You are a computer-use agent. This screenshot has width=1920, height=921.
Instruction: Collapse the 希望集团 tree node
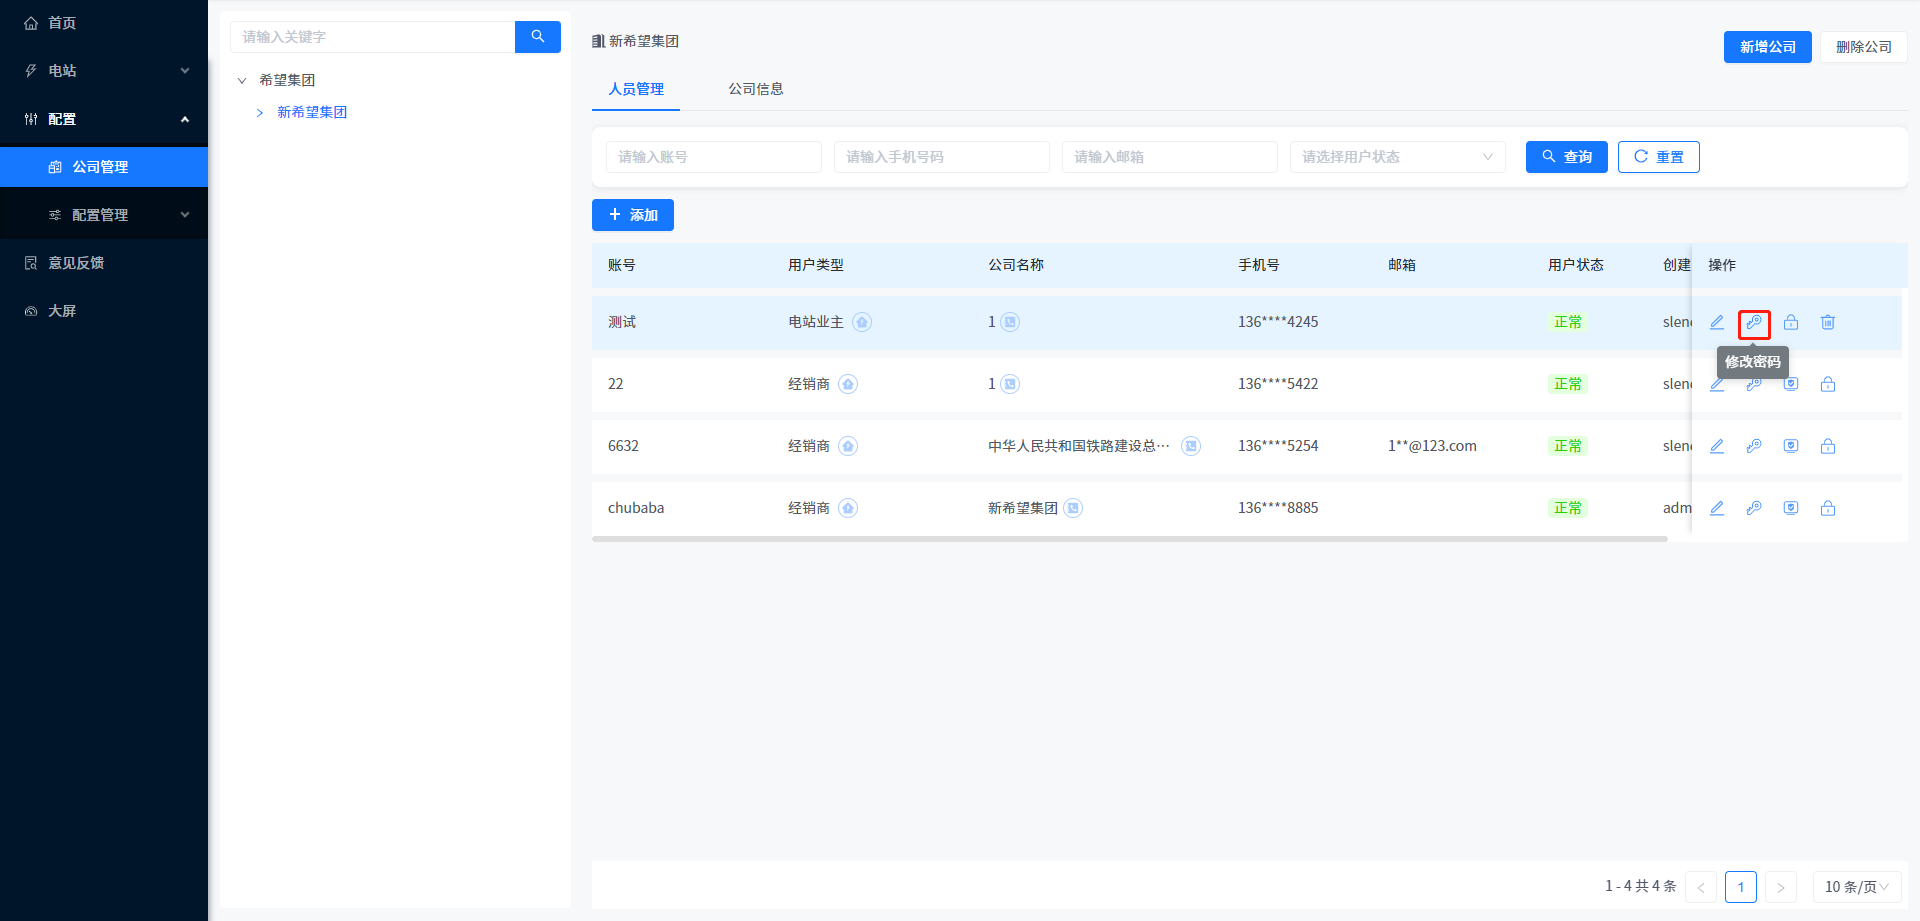point(242,80)
